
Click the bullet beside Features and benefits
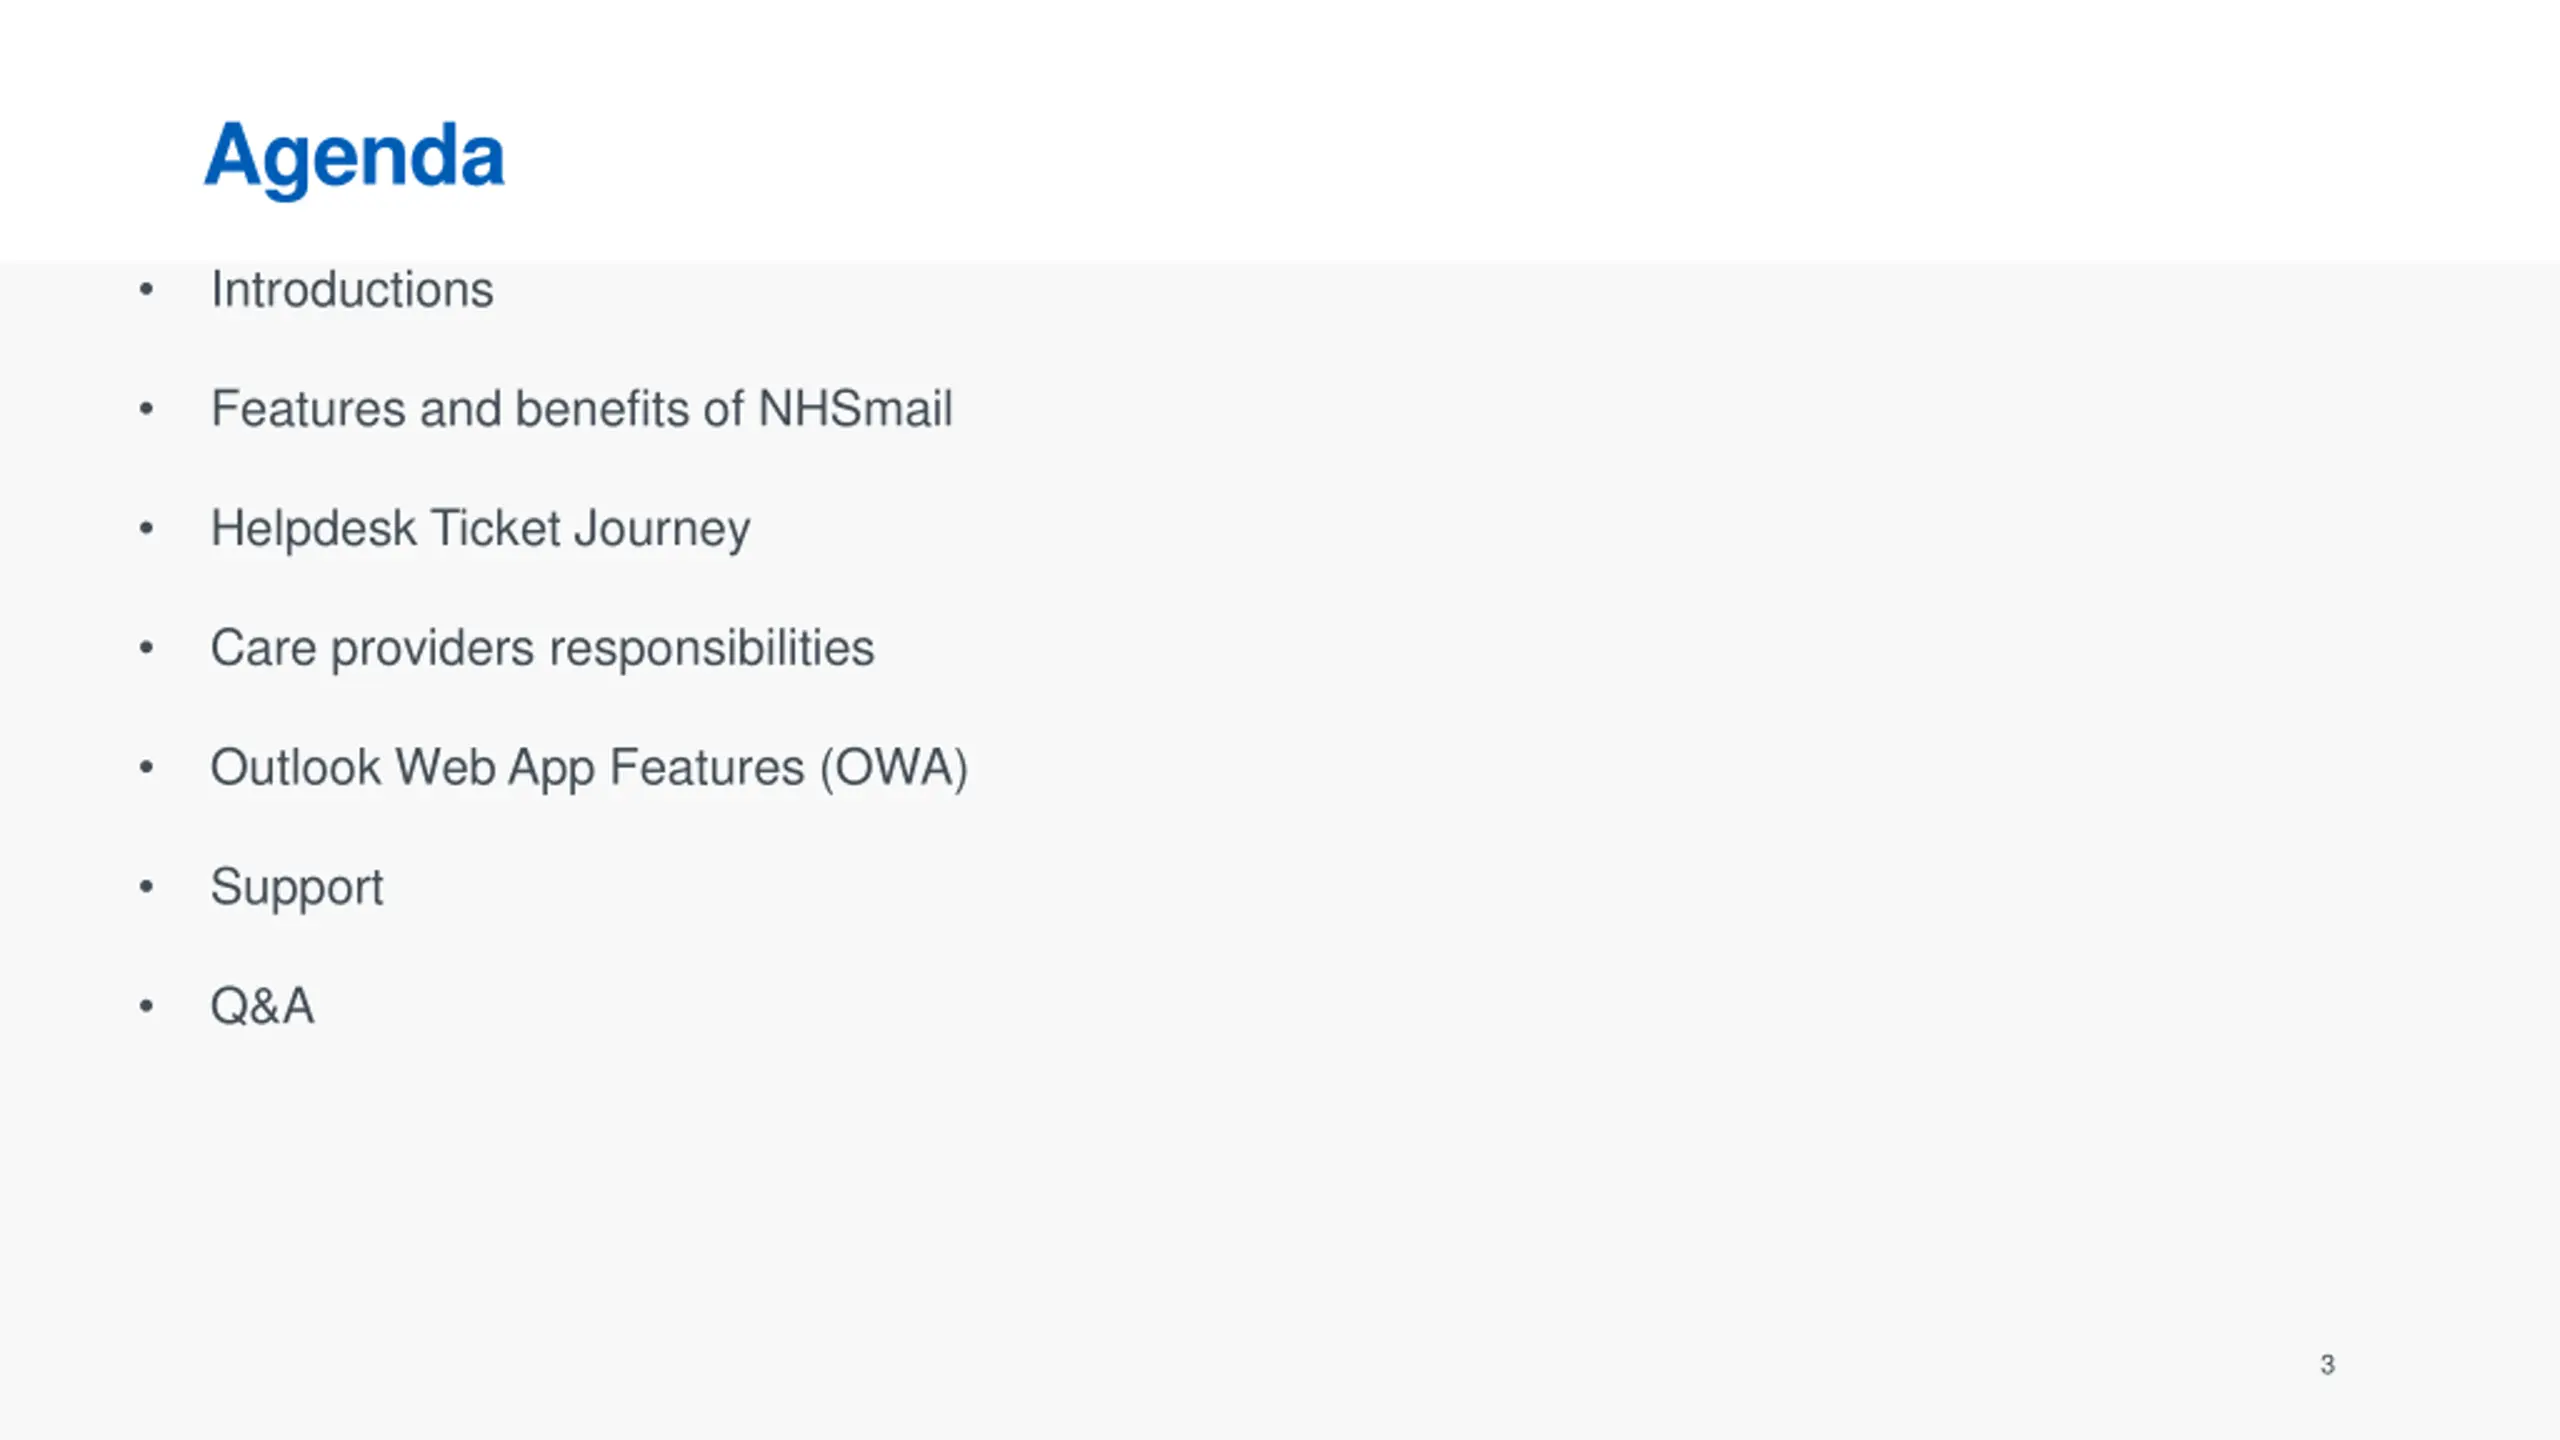coord(147,409)
